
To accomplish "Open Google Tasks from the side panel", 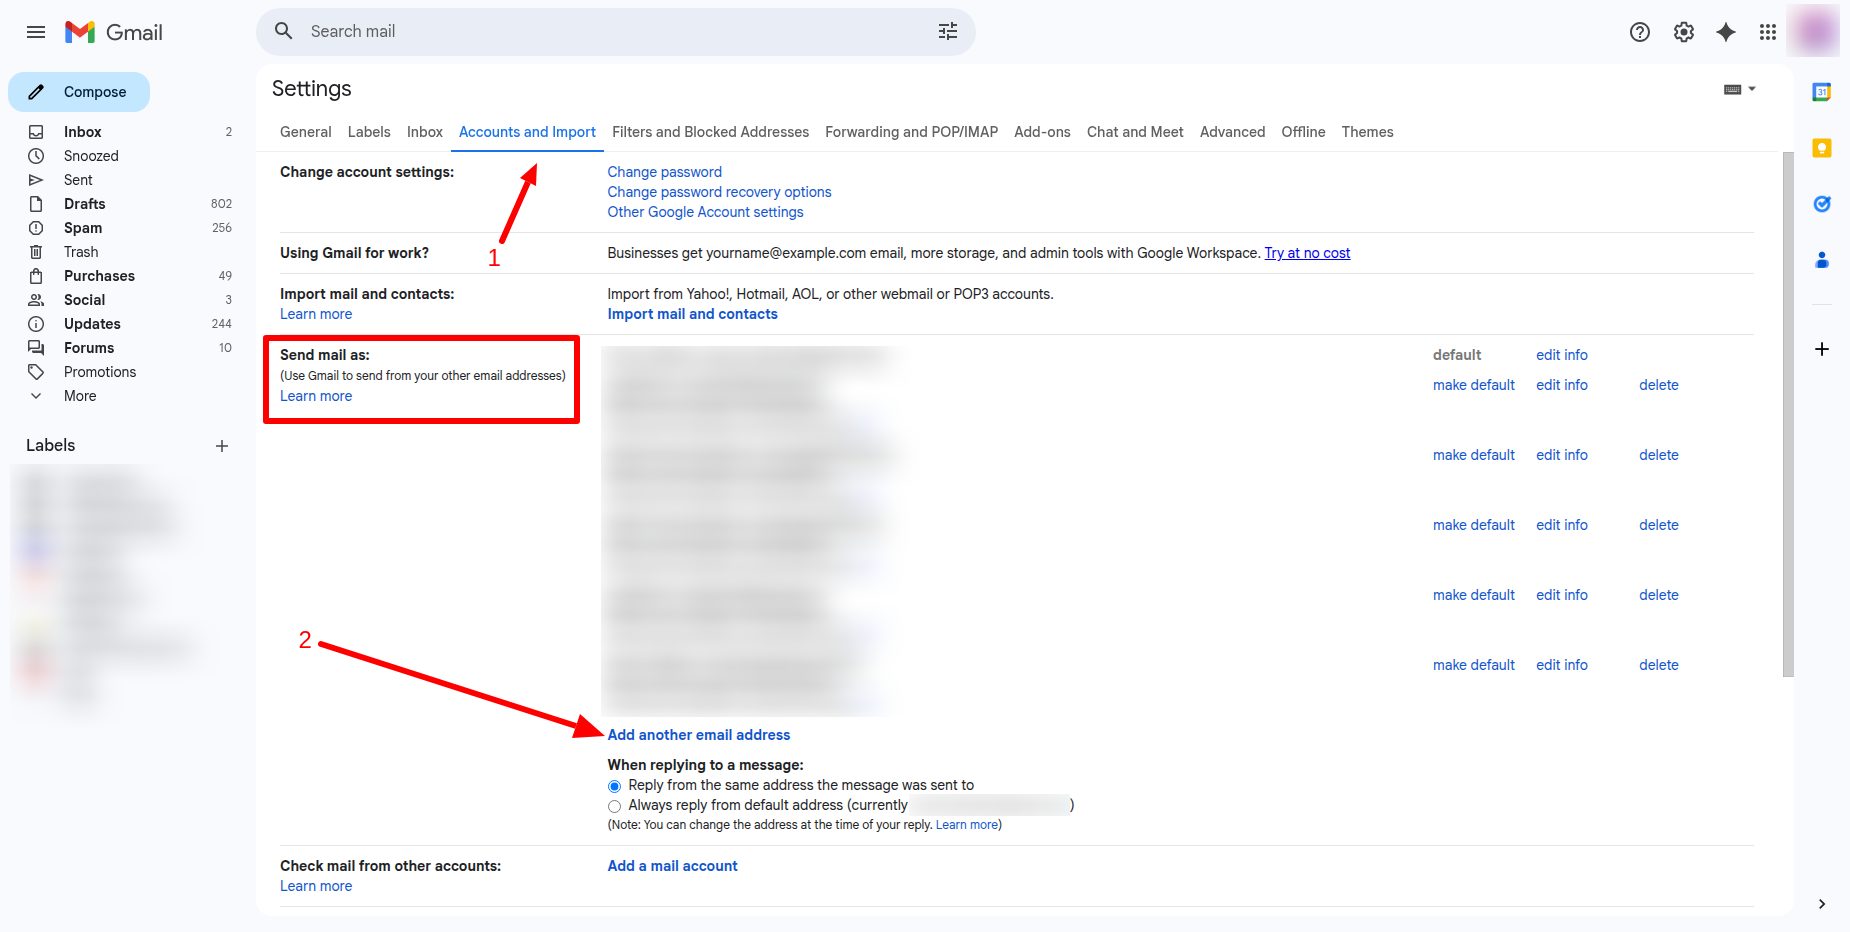I will pos(1821,203).
